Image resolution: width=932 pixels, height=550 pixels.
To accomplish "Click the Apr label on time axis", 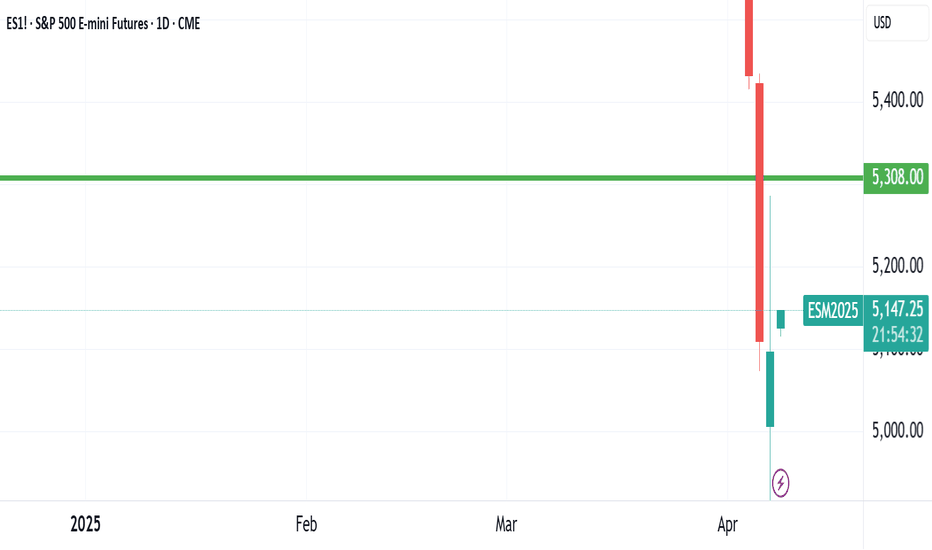I will 728,524.
